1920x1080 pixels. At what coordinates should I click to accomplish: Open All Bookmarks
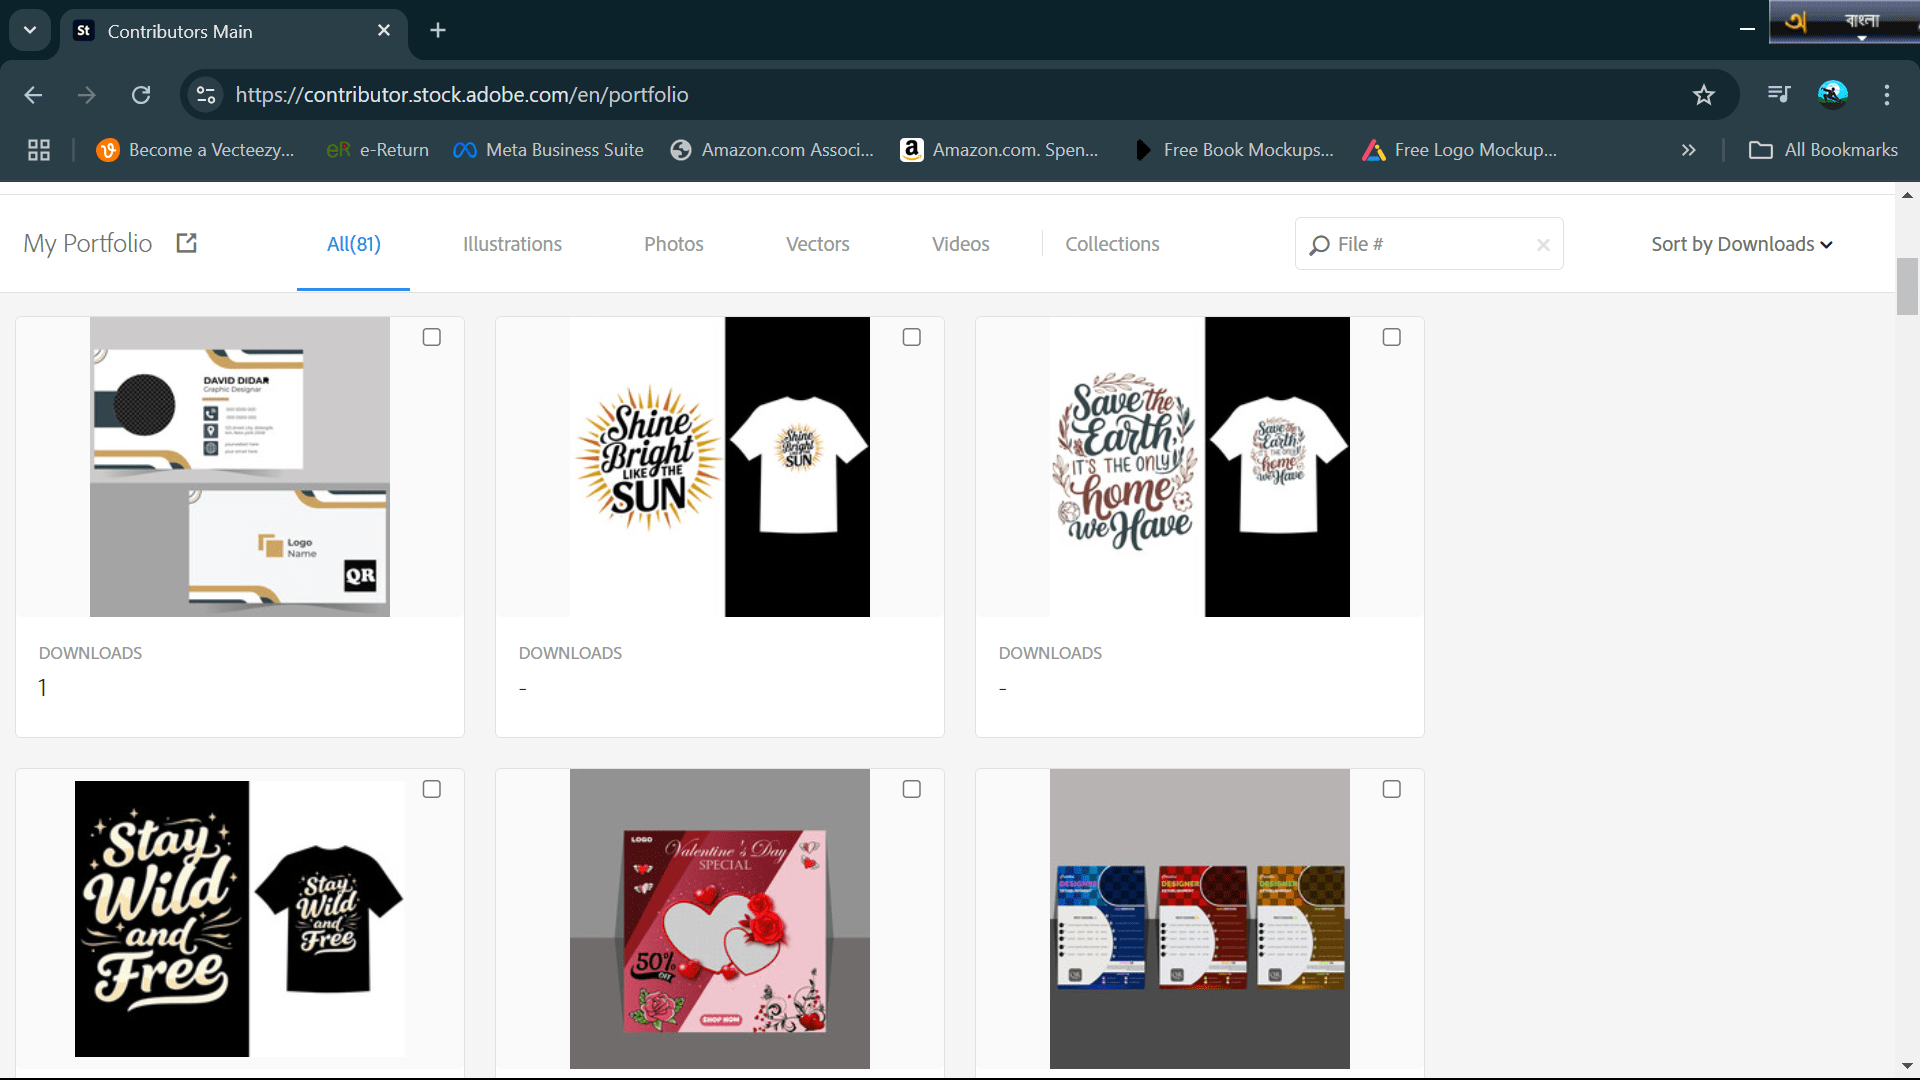point(1823,150)
